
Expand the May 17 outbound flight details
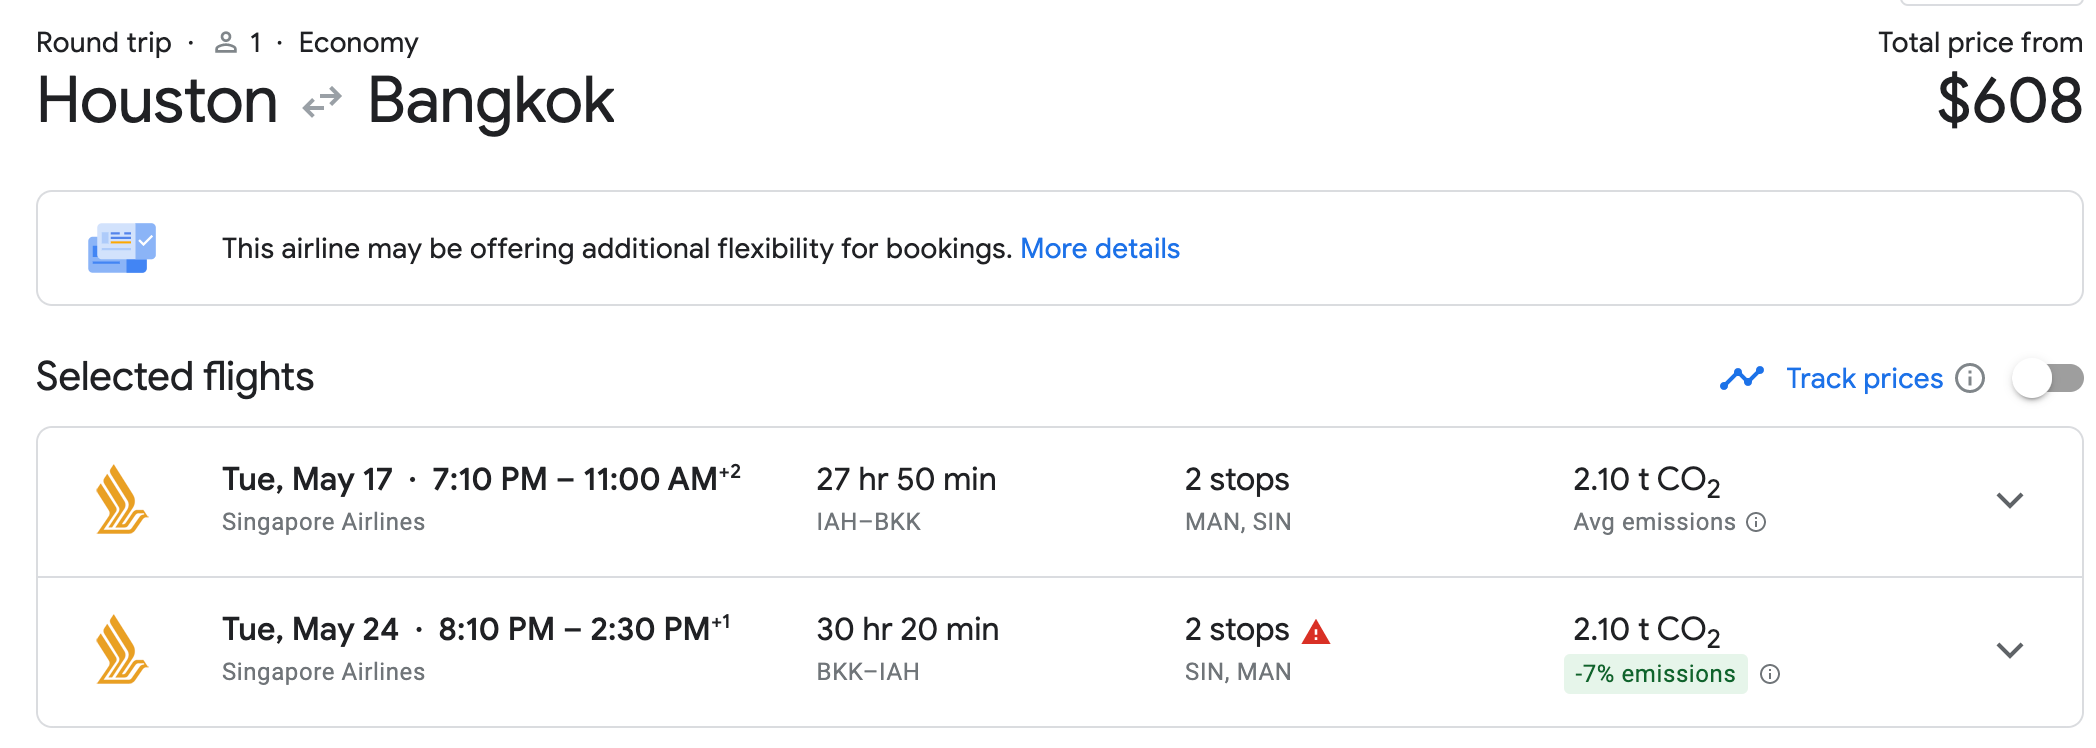pyautogui.click(x=2009, y=500)
